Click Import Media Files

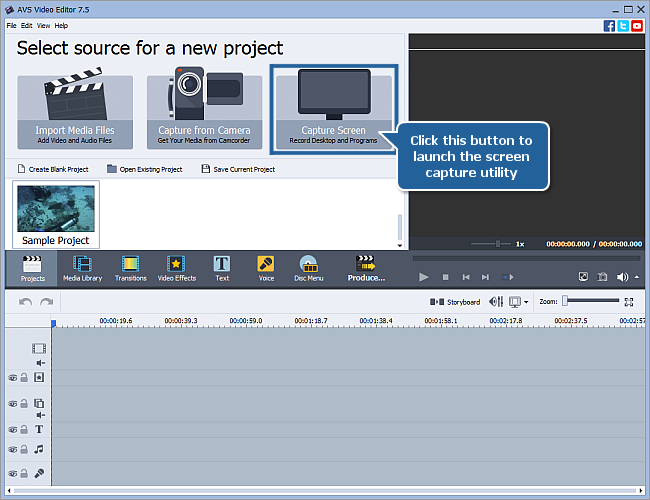click(75, 110)
